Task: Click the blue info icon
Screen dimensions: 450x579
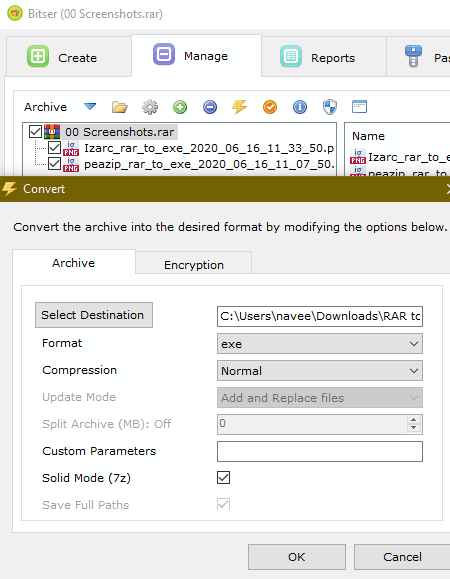Action: (x=300, y=107)
